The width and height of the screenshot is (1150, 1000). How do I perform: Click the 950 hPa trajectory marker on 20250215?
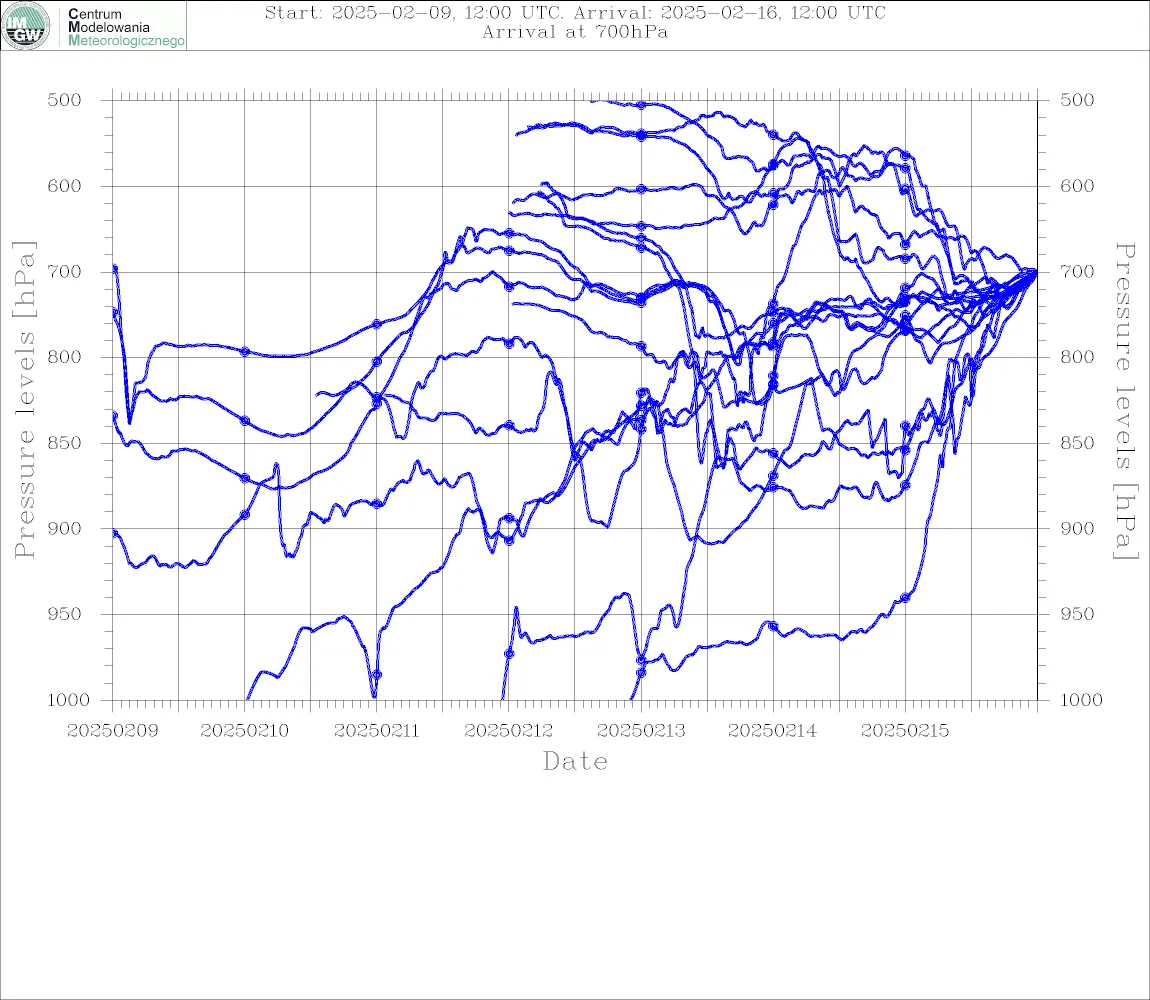pos(905,598)
